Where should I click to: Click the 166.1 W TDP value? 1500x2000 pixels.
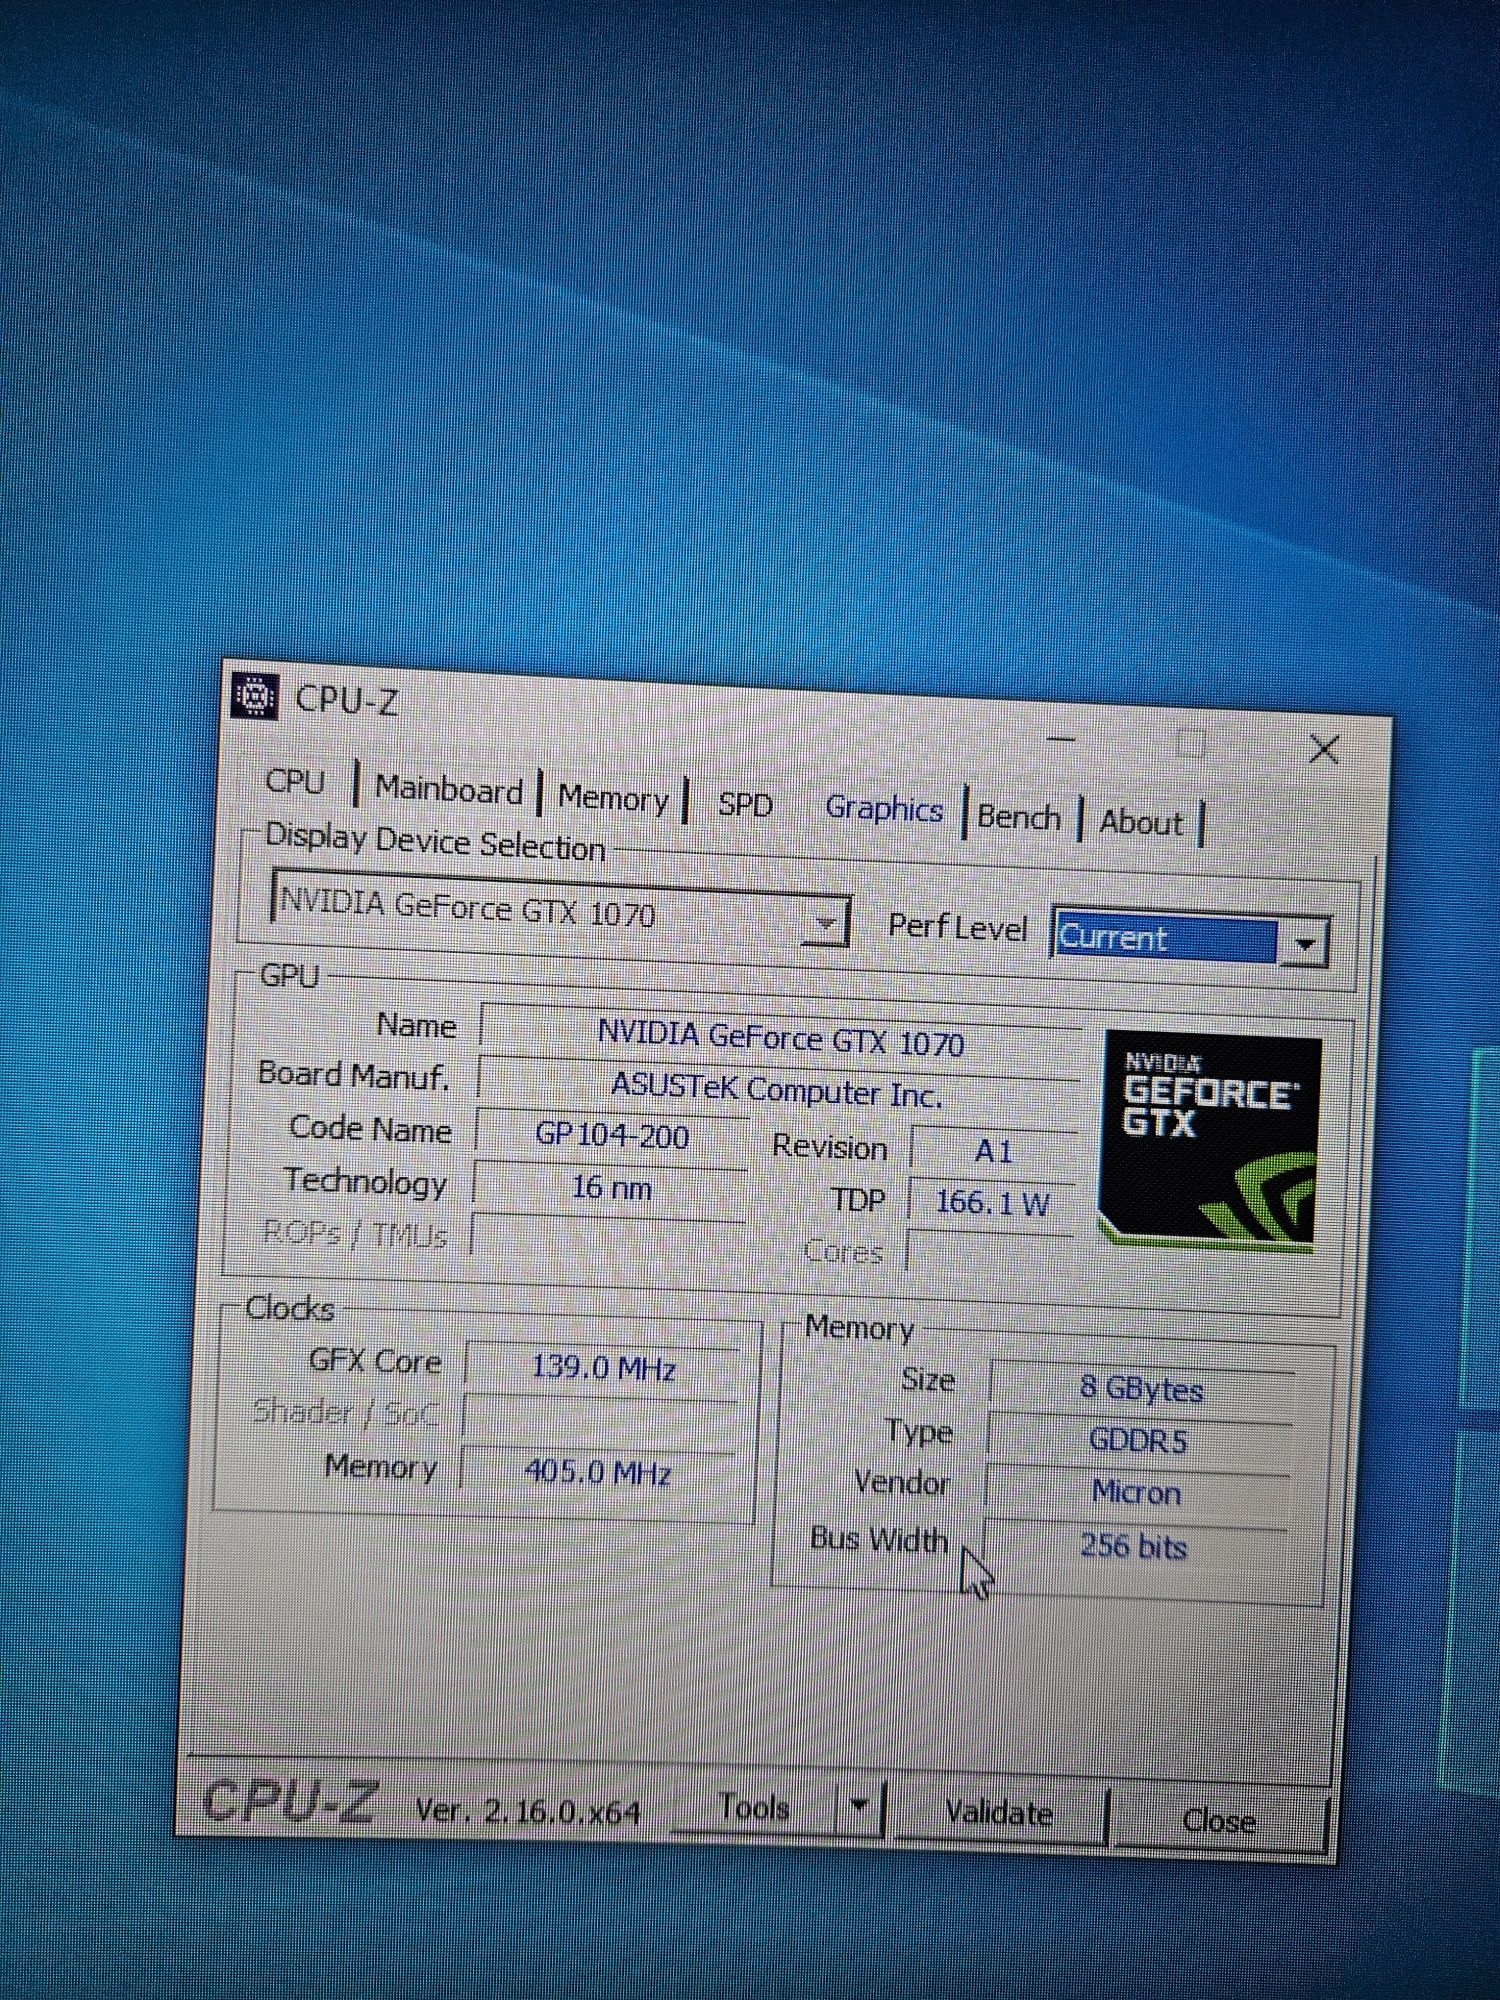click(991, 1203)
